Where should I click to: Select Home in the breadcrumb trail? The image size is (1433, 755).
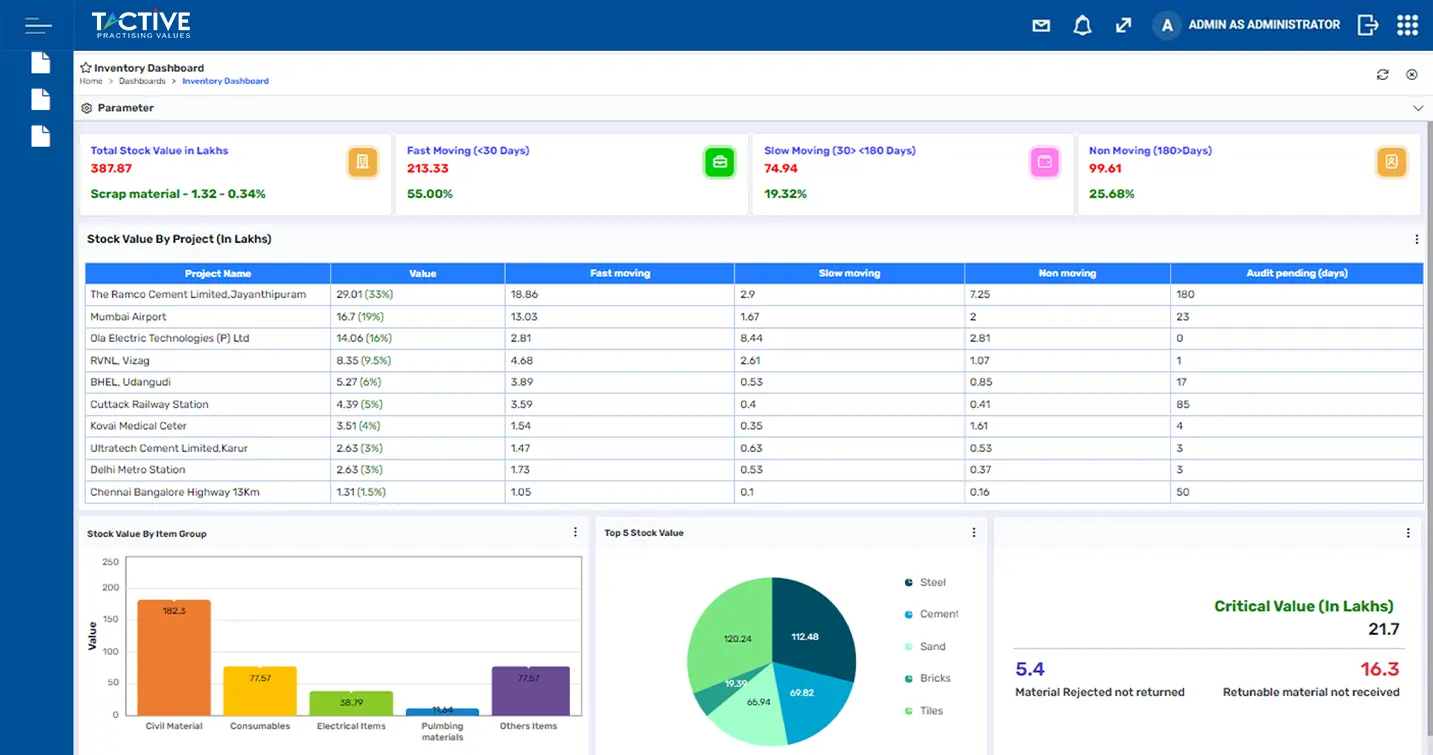coord(90,81)
